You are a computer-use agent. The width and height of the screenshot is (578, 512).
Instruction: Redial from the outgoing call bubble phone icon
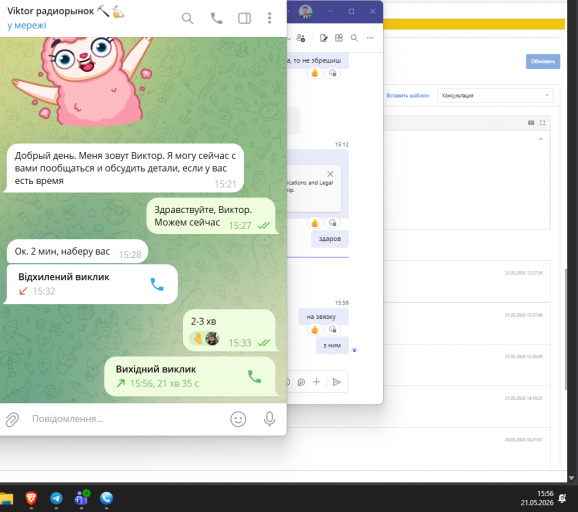(254, 376)
